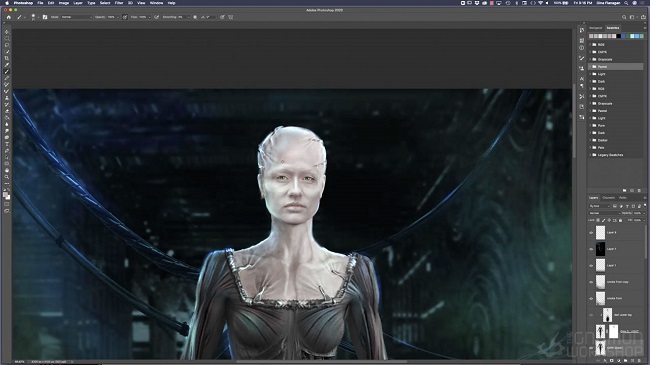This screenshot has height=365, width=650.
Task: Switch to the Channels tab
Action: 609,198
